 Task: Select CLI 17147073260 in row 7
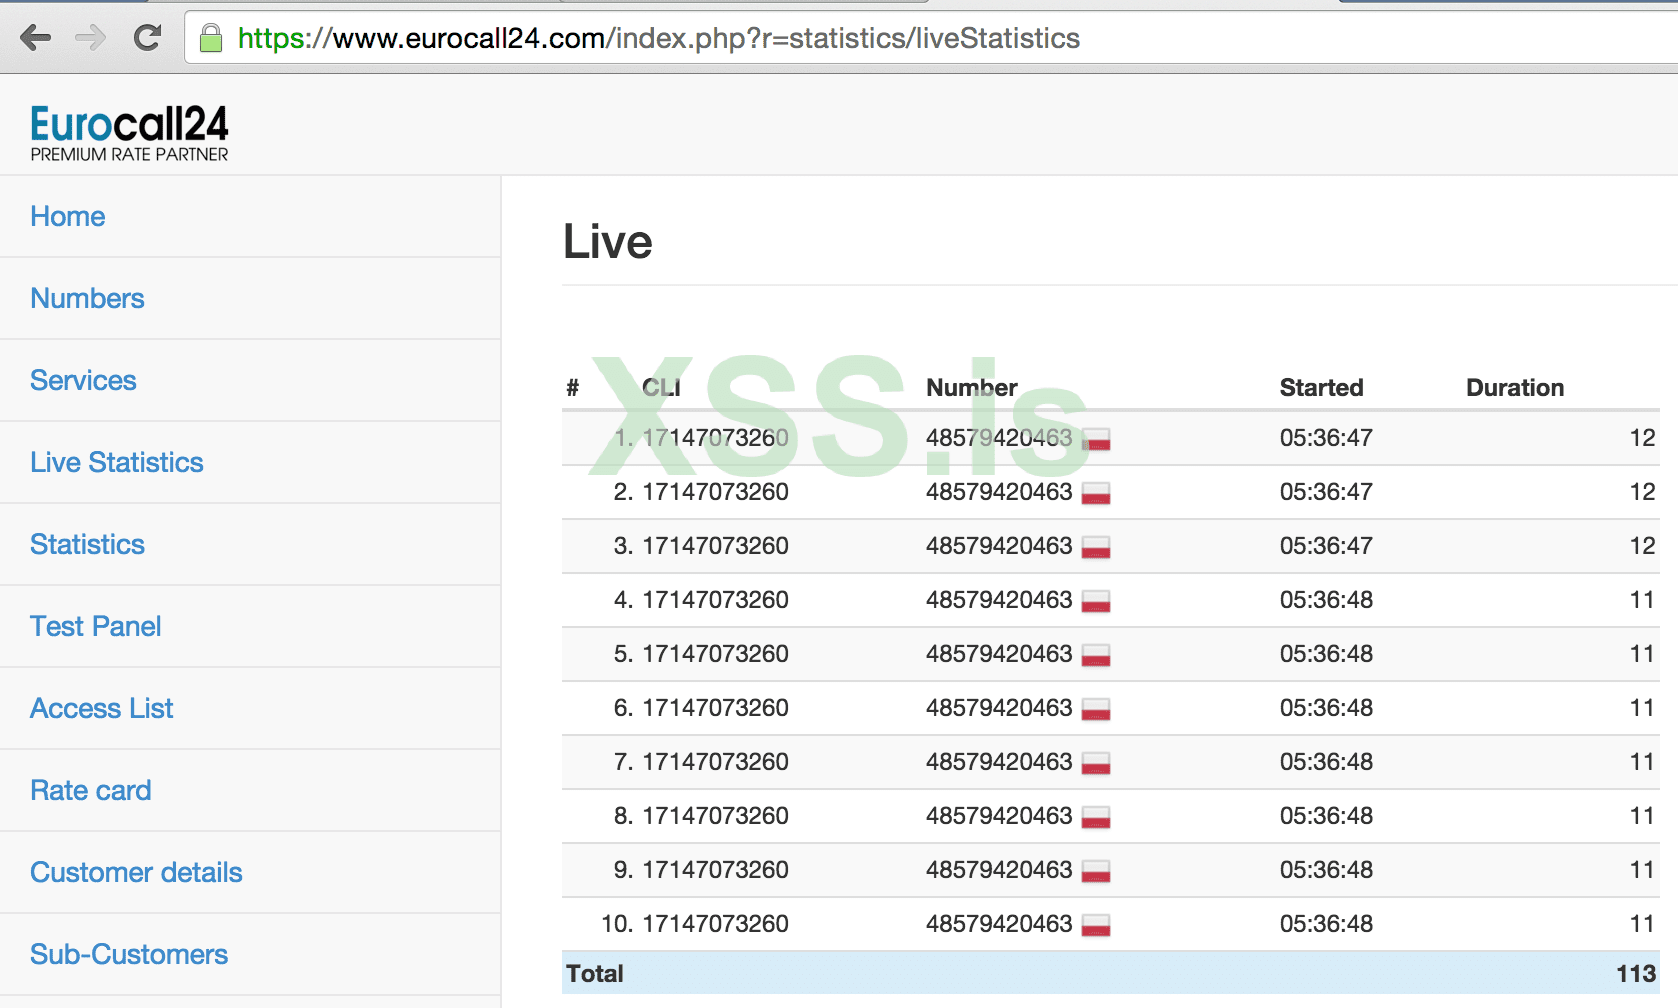coord(715,762)
